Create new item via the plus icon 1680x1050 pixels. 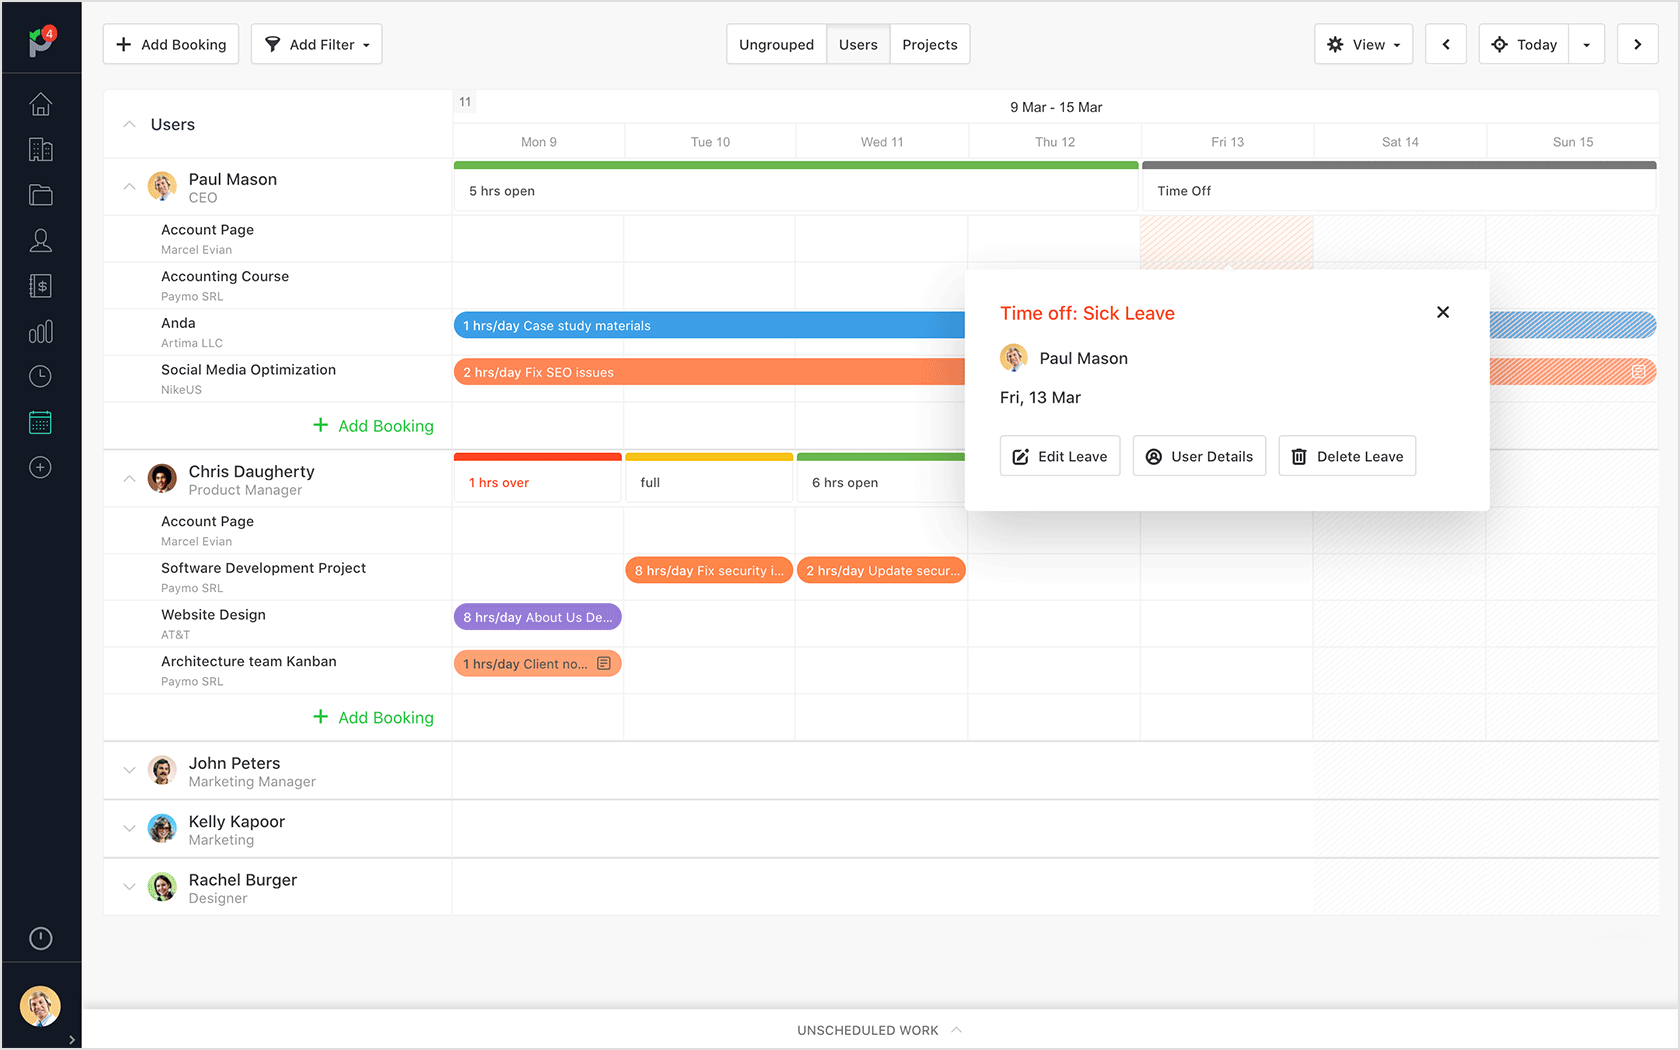tap(40, 467)
